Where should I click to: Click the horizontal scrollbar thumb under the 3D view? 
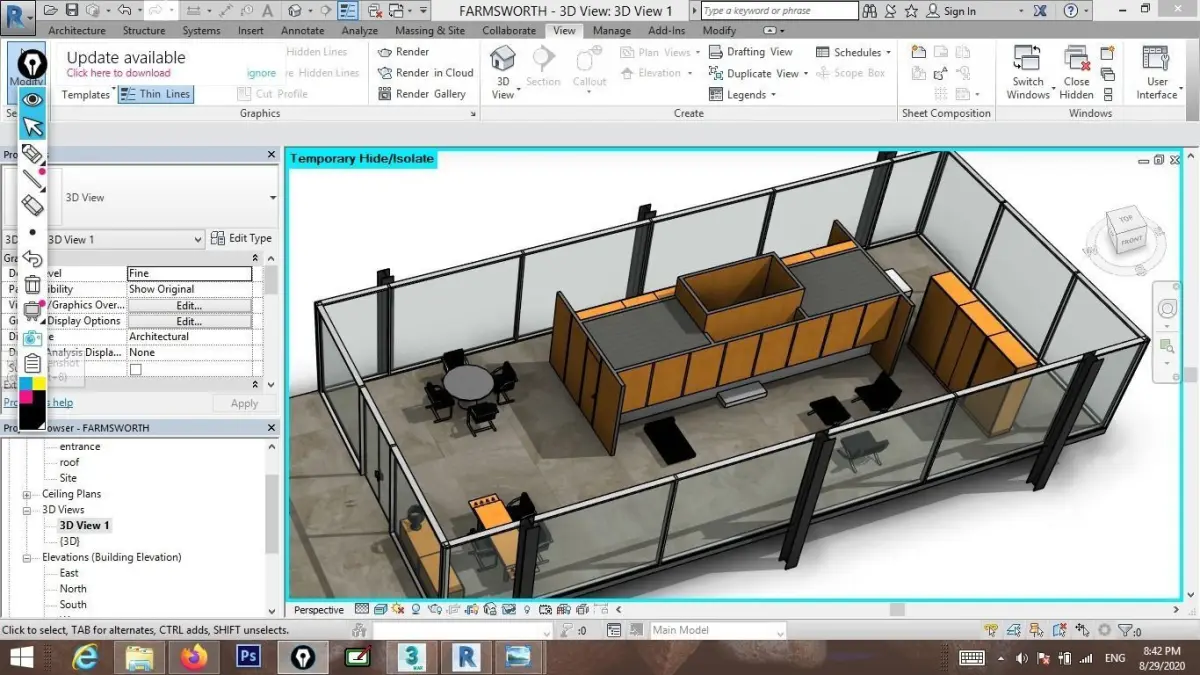pyautogui.click(x=897, y=609)
